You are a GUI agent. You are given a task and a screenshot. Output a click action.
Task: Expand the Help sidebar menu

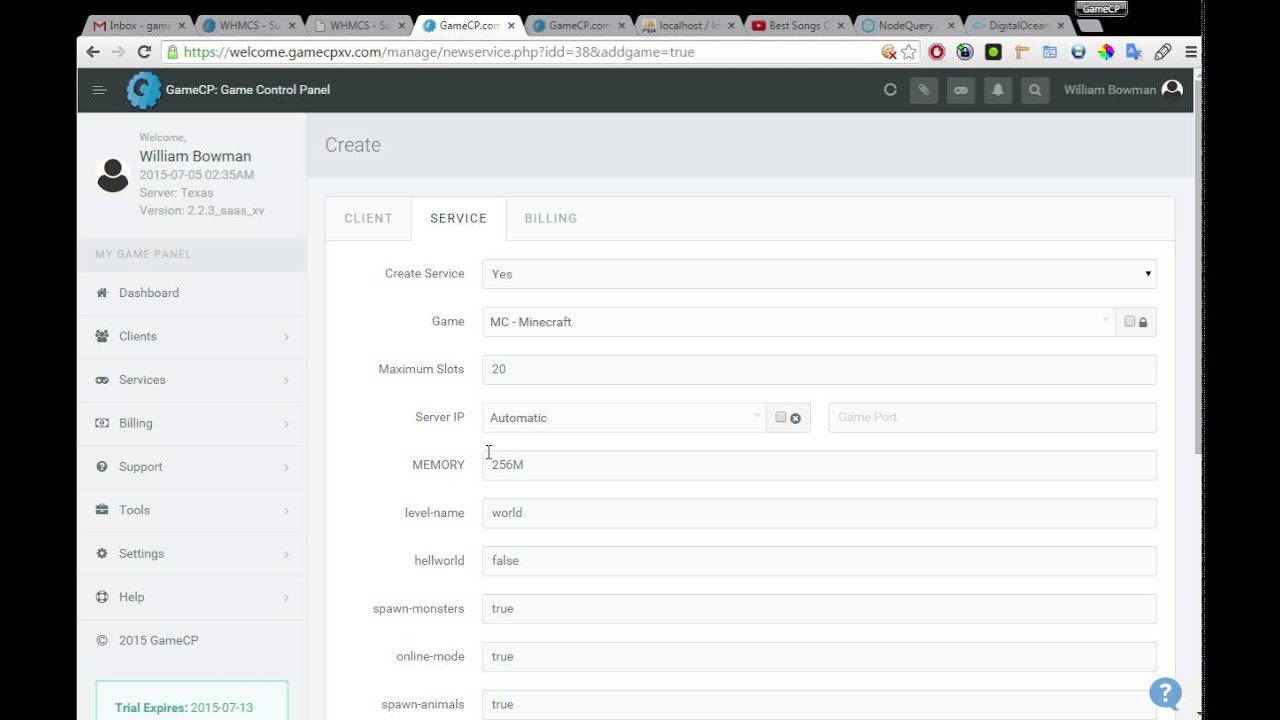click(x=192, y=597)
